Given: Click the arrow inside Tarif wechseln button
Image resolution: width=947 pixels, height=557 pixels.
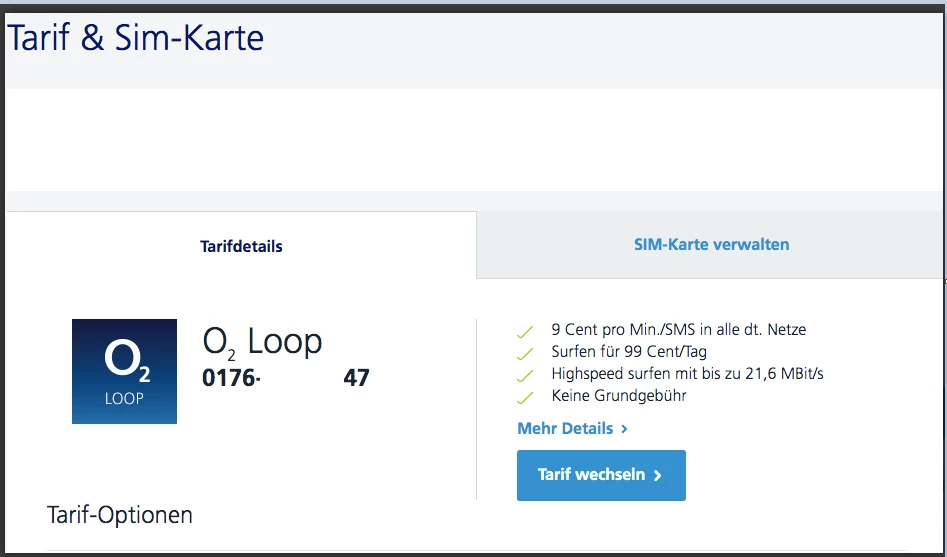Looking at the screenshot, I should tap(658, 476).
